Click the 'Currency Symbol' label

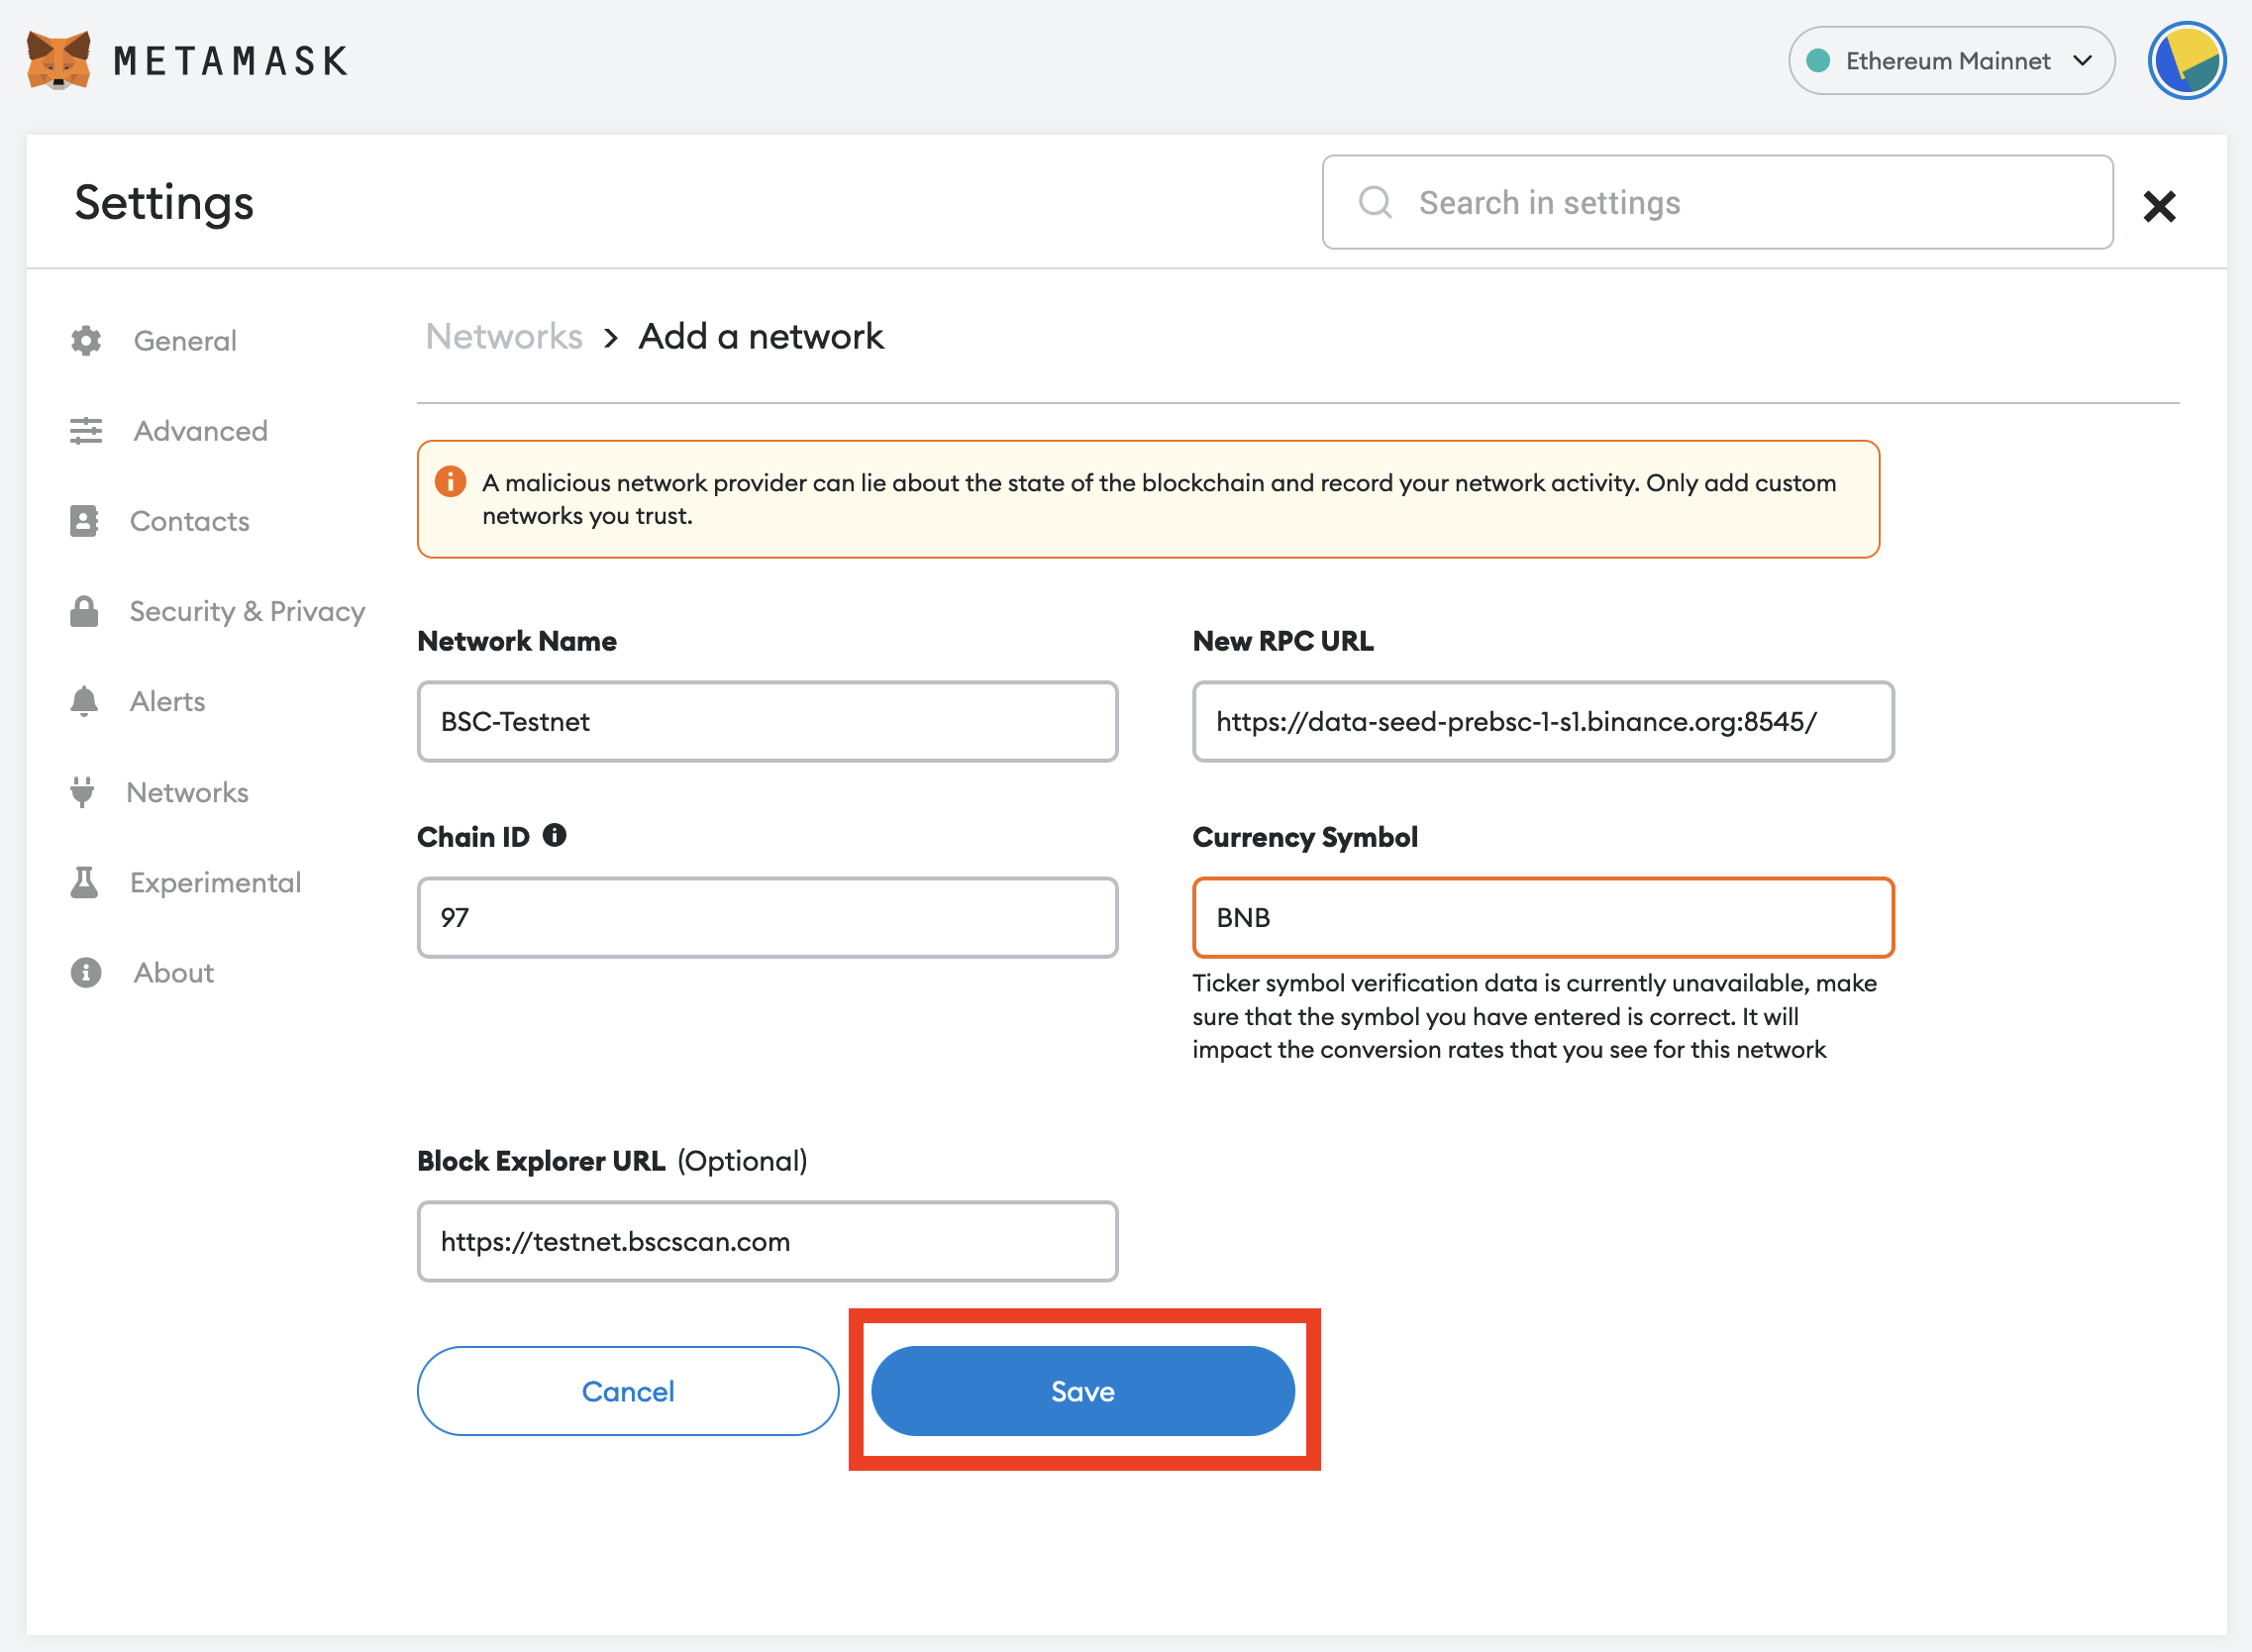click(1305, 837)
